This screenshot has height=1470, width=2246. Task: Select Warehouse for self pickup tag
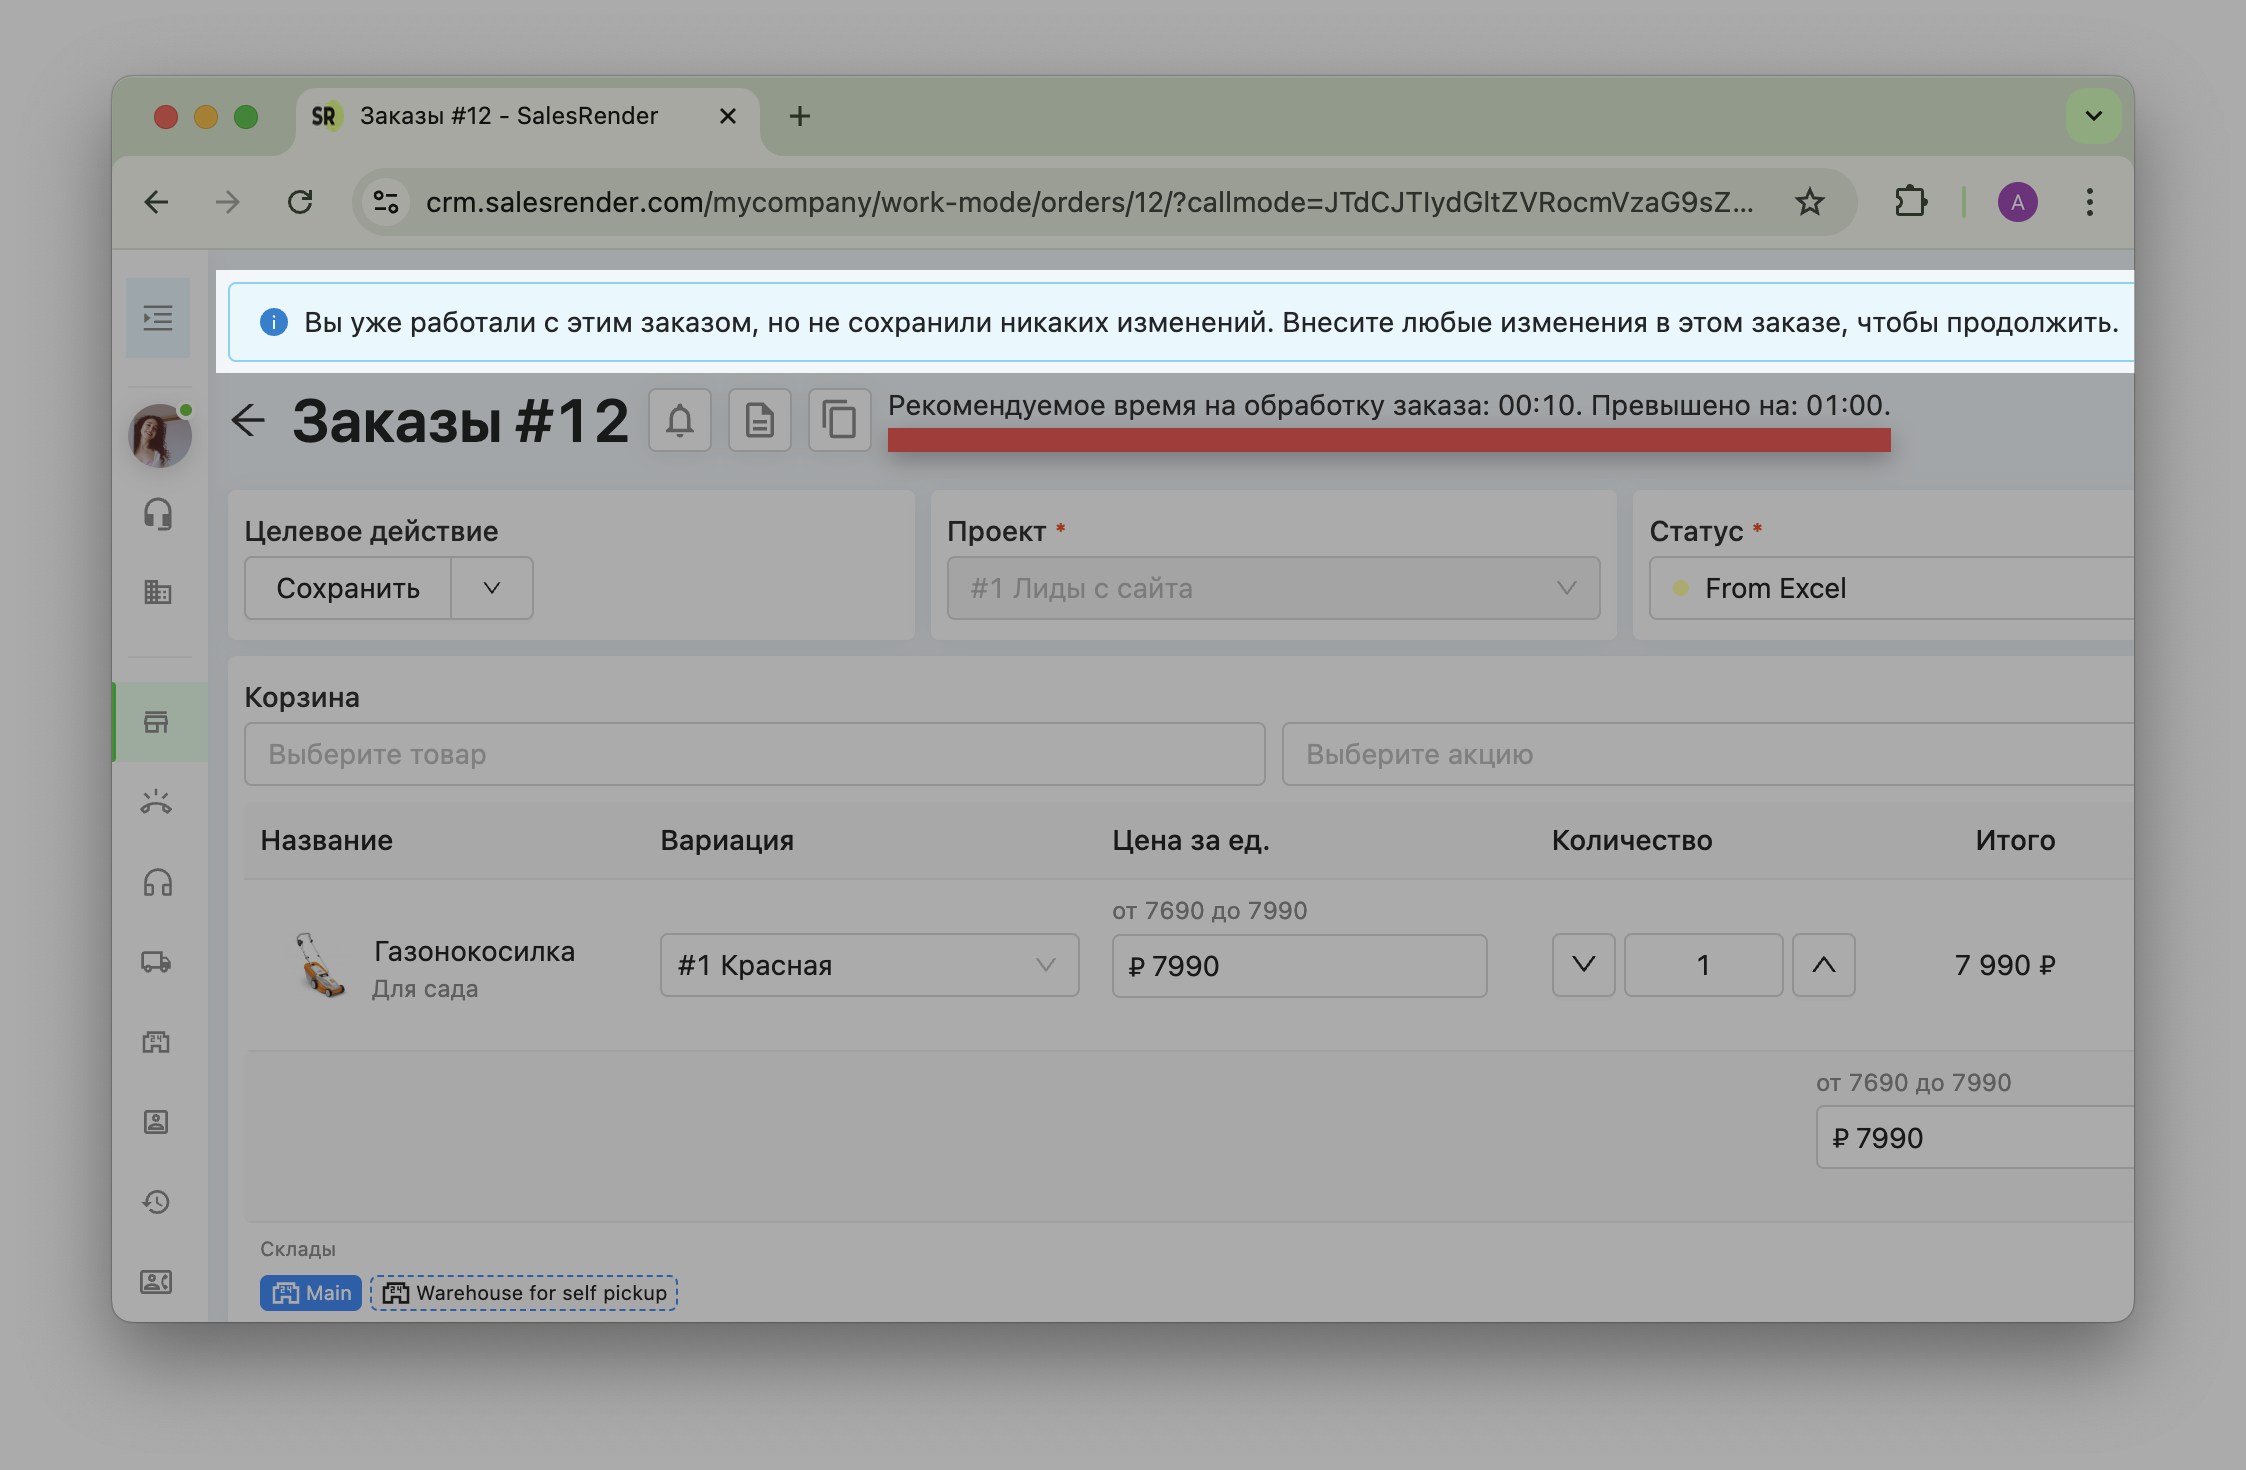click(x=524, y=1293)
